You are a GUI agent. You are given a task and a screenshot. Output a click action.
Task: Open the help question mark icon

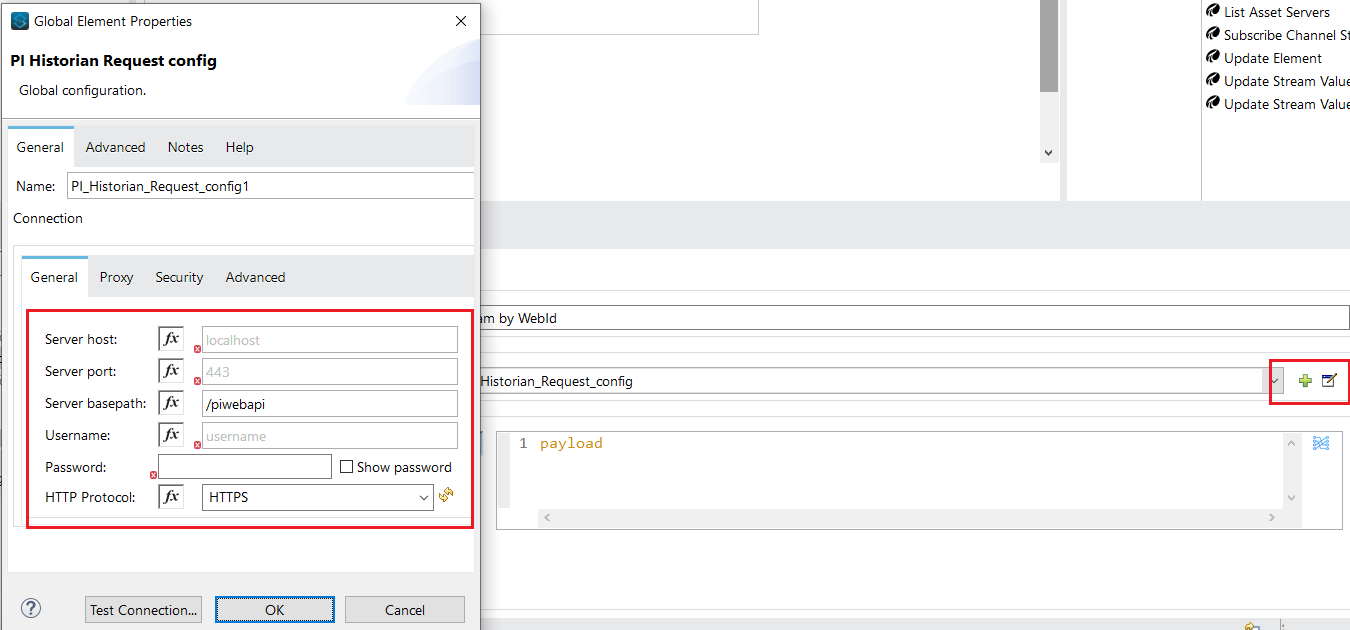30,607
